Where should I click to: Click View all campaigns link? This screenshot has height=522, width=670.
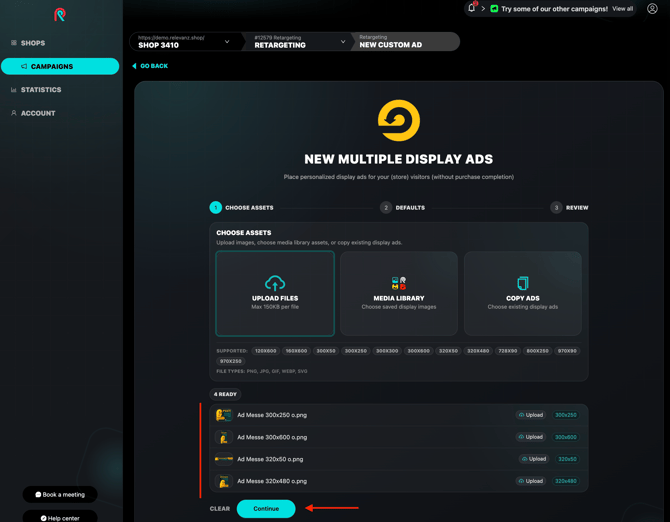623,9
